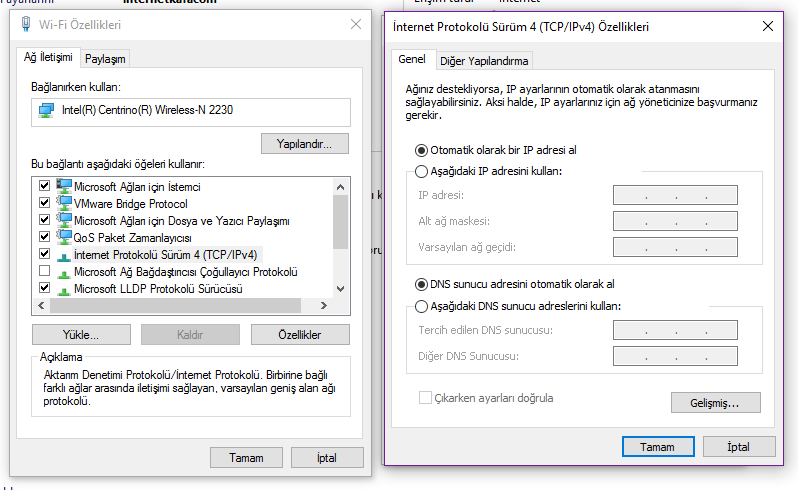
Task: Click the list's scroll up arrow
Action: click(340, 187)
